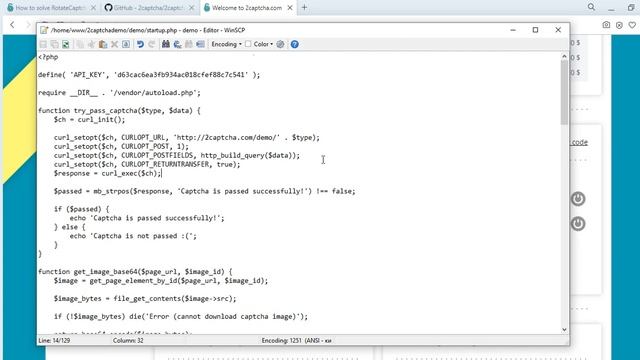Click the Cut icon in editor toolbar
Screen dimensions: 640x360
[91, 44]
